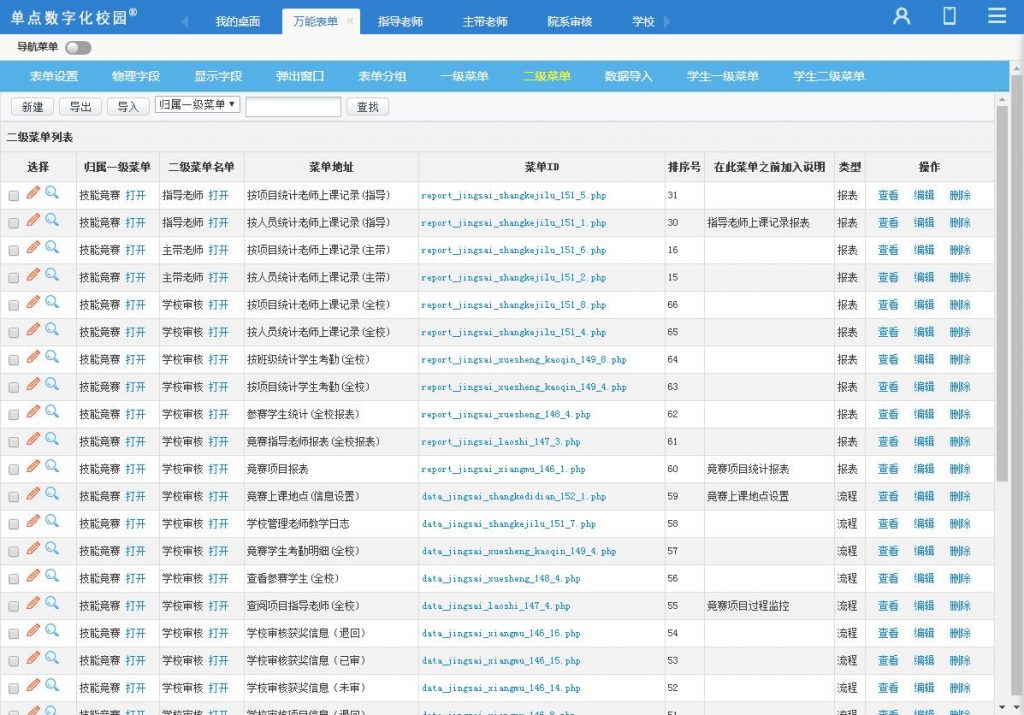1024x715 pixels.
Task: Check the box for report_jingsai_shangkejilu_151_6.php row
Action: pyautogui.click(x=14, y=251)
